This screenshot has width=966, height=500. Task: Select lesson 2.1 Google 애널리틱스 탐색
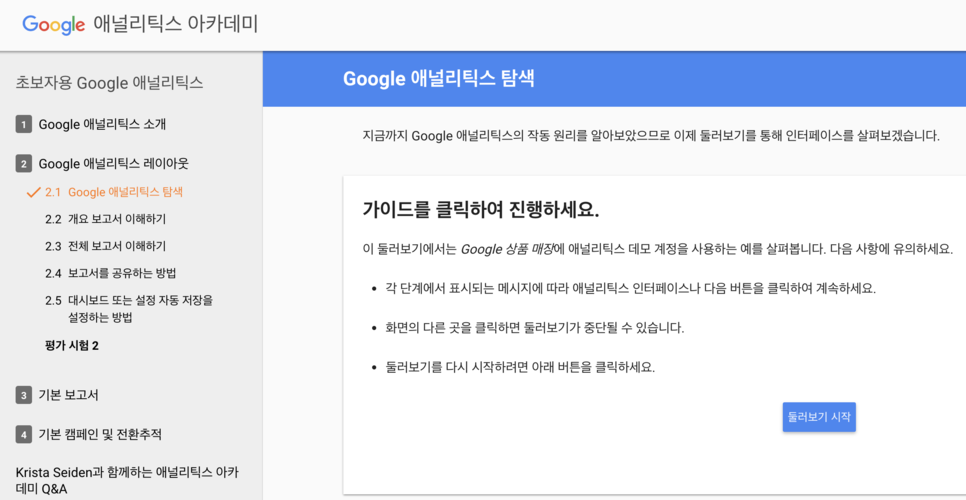point(114,192)
